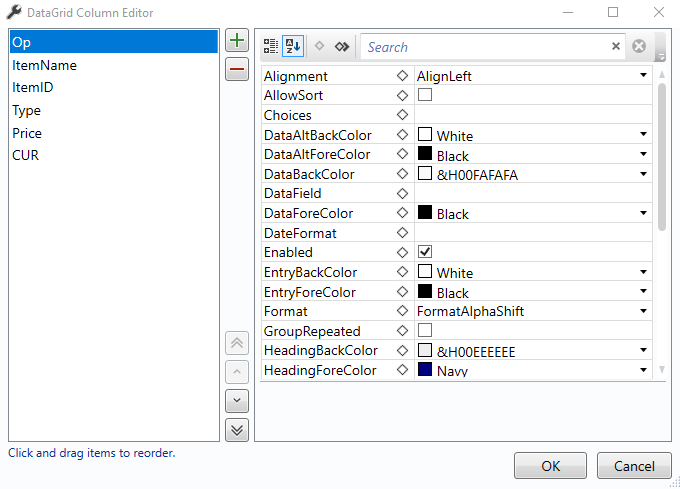Toggle the GroupRepeated checkbox
The width and height of the screenshot is (680, 489).
tap(425, 330)
